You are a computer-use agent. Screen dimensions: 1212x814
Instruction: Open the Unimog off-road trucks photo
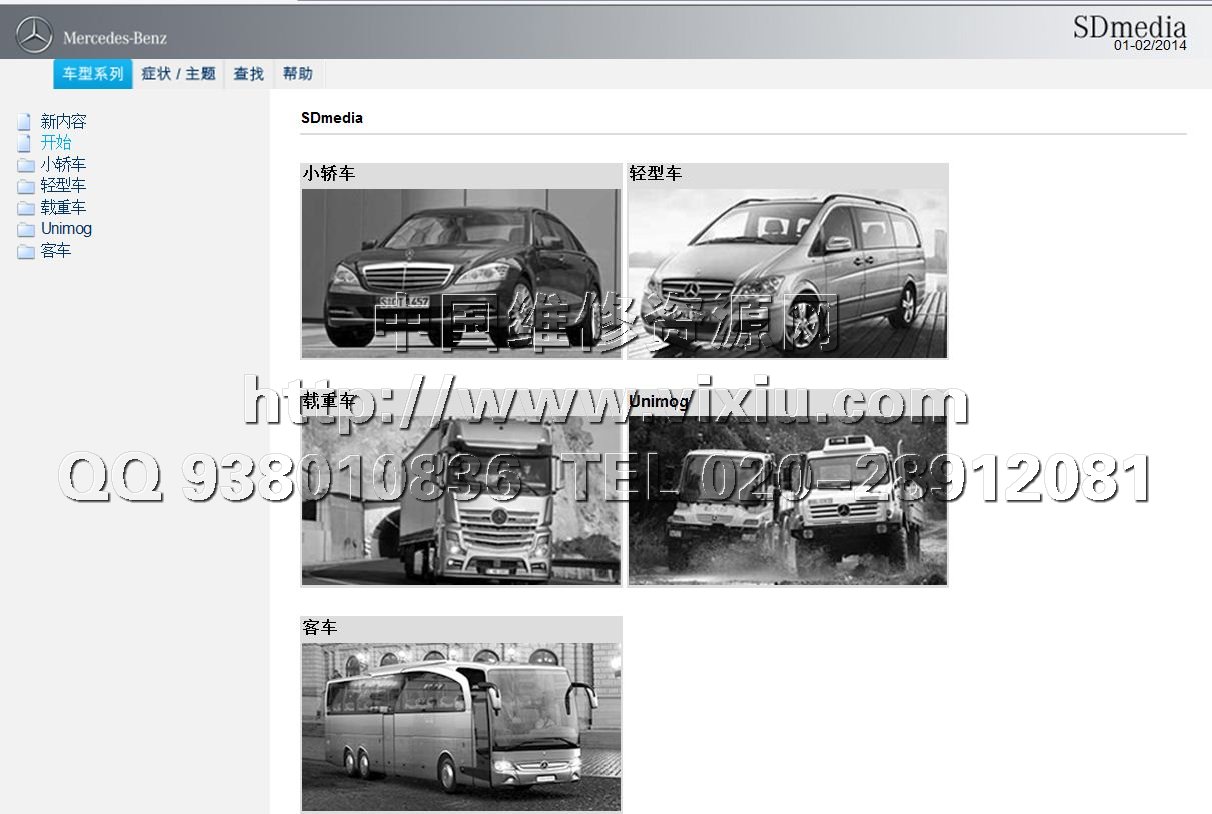pos(787,499)
